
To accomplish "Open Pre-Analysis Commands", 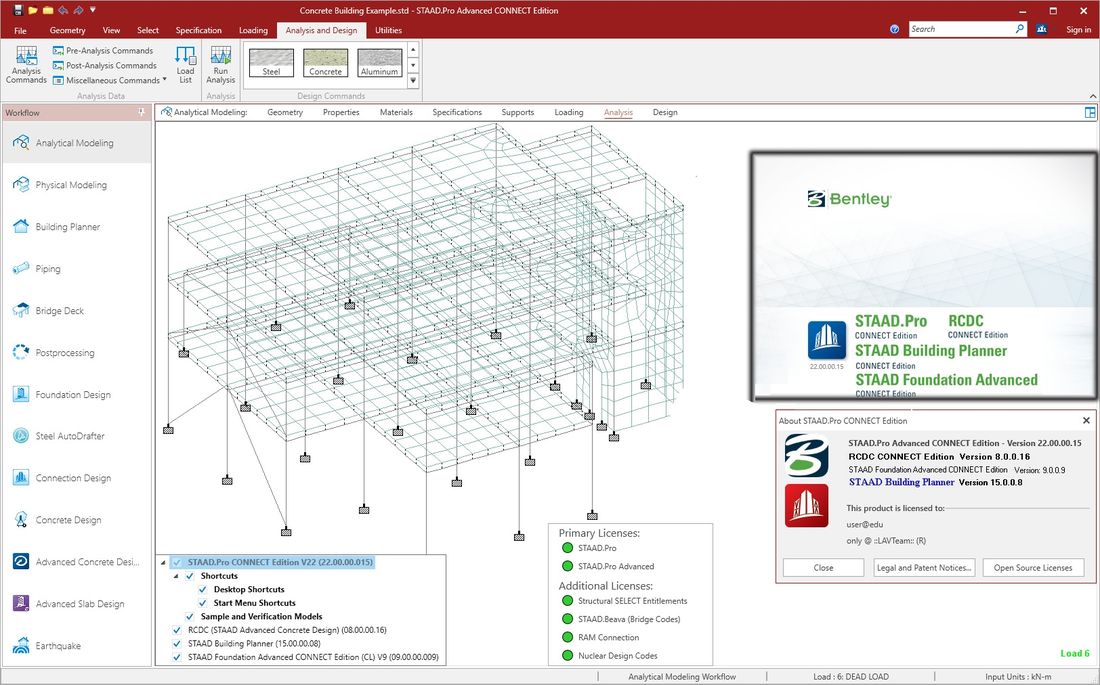I will [x=102, y=51].
